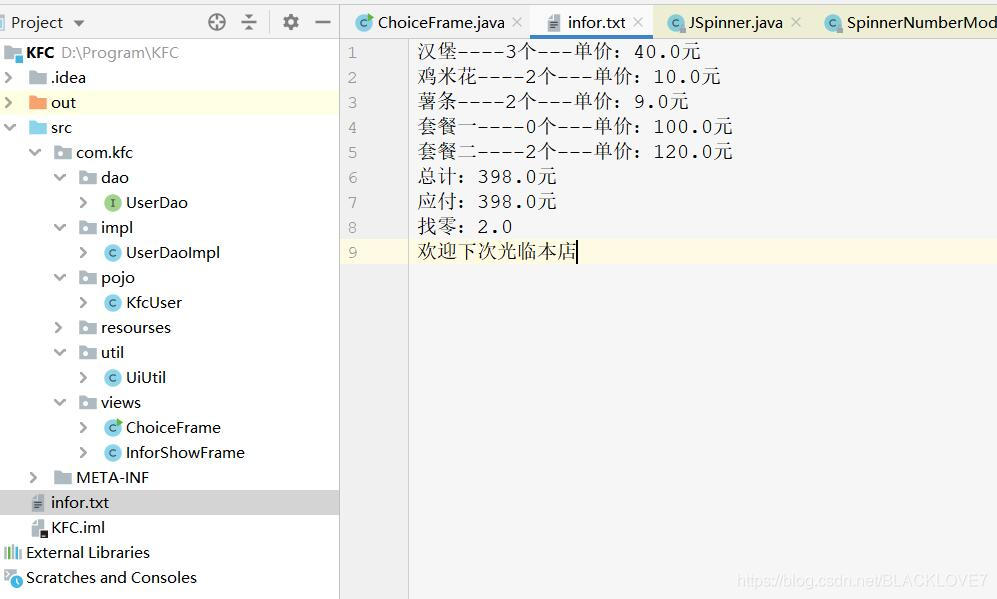Expand the resourses folder

click(58, 327)
